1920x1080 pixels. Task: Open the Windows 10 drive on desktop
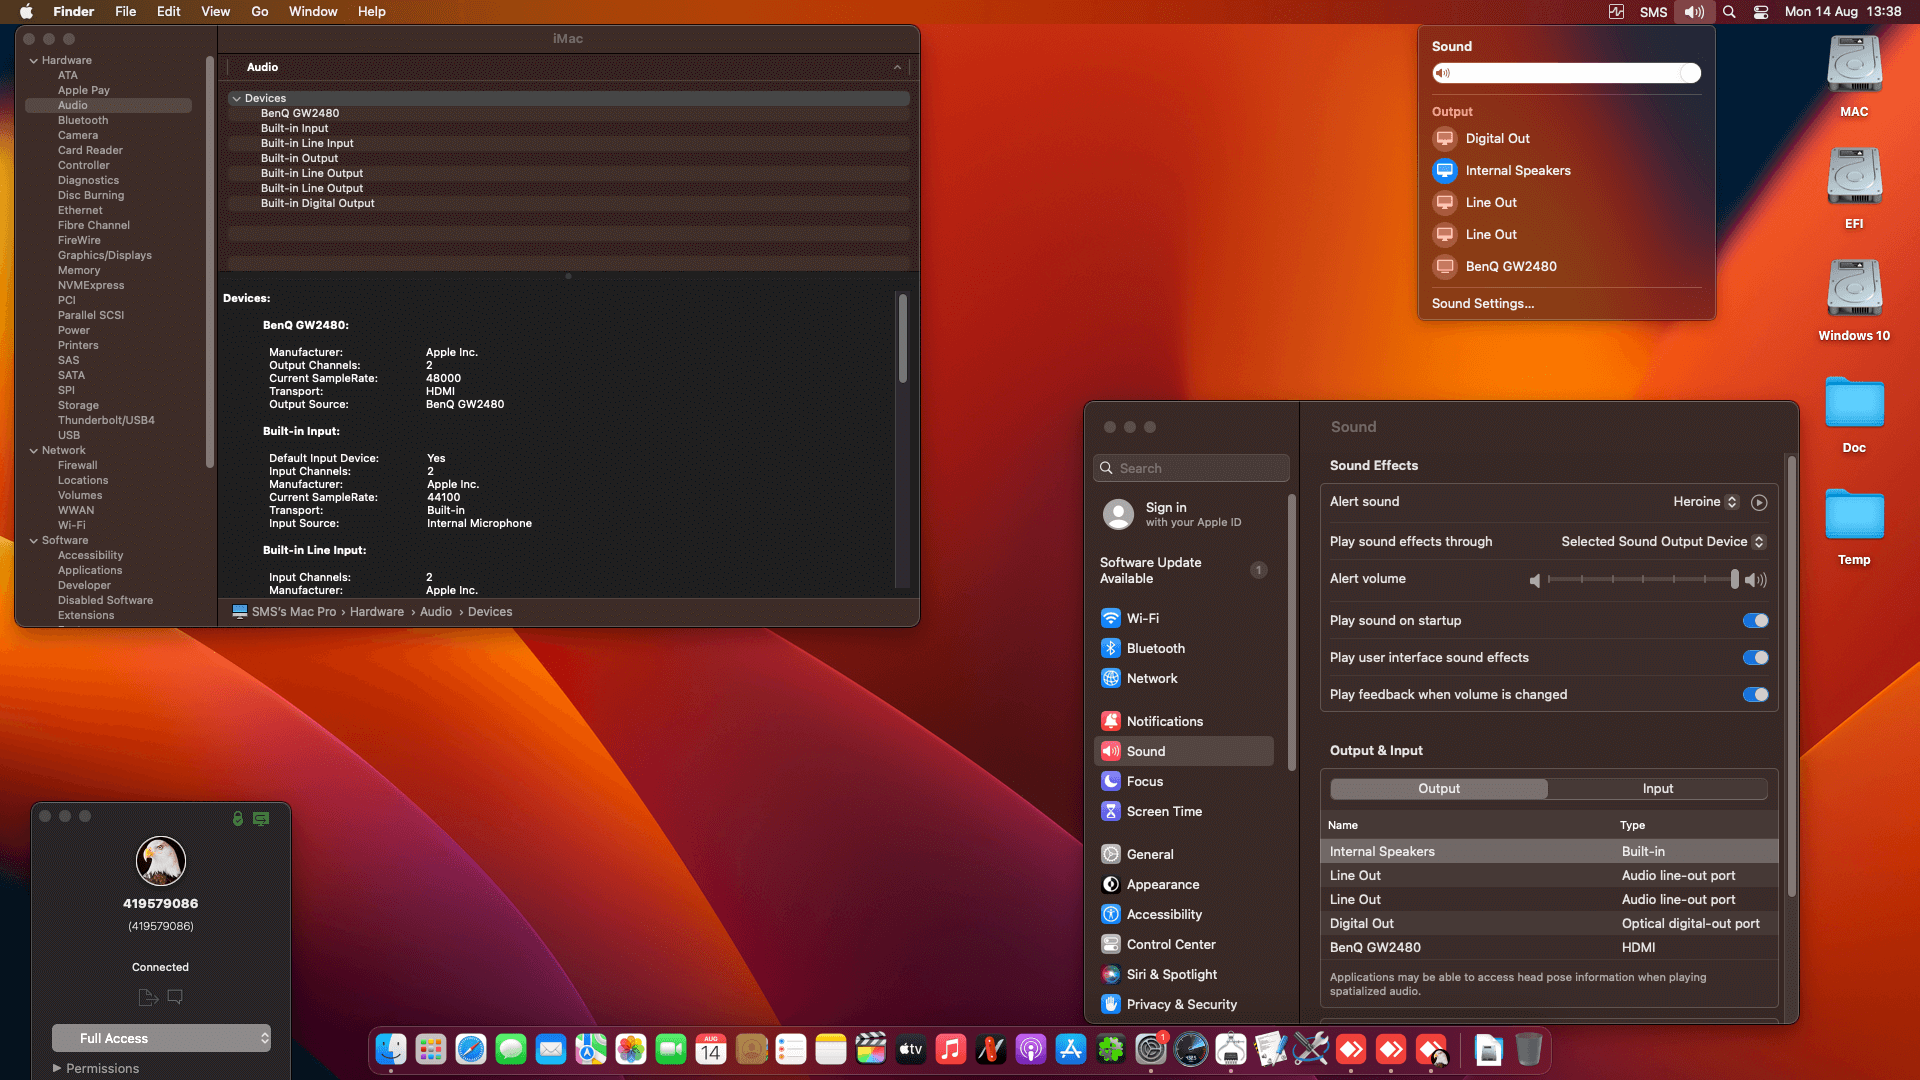(1854, 301)
